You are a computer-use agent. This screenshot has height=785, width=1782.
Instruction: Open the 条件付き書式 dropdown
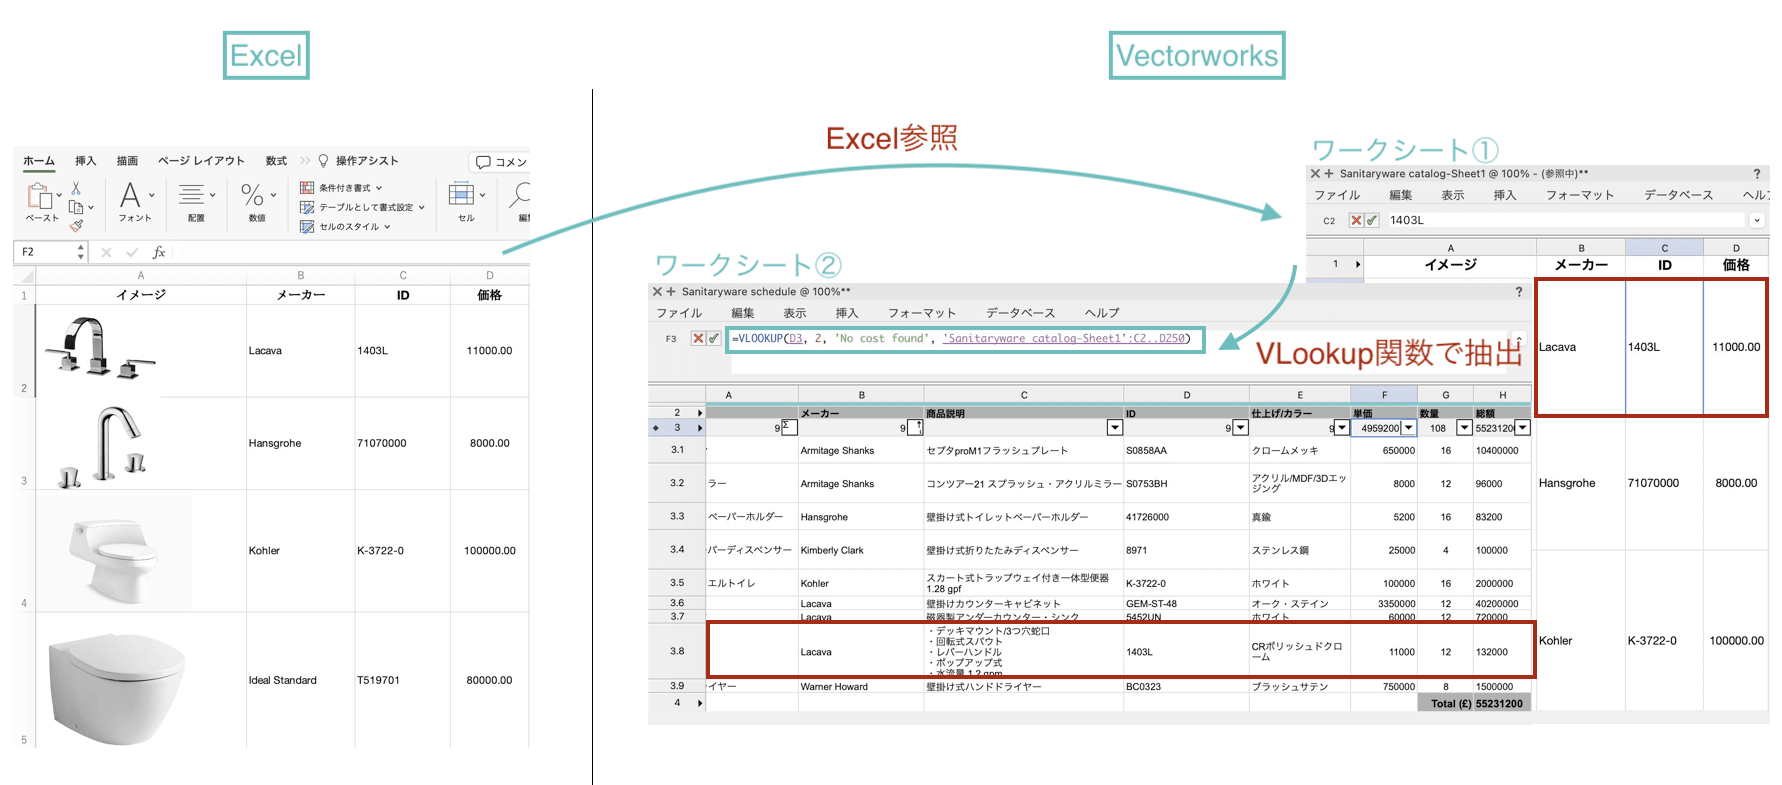click(379, 188)
